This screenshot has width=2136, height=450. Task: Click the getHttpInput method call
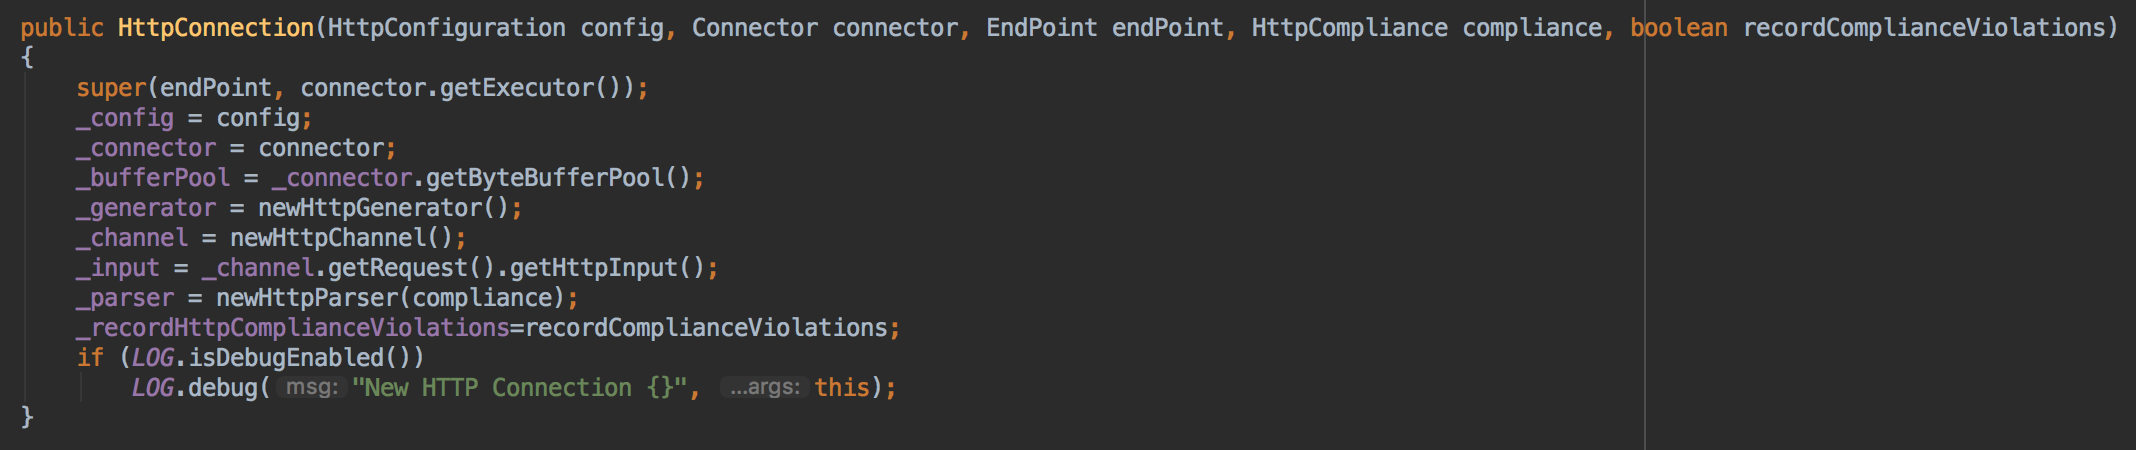[594, 268]
